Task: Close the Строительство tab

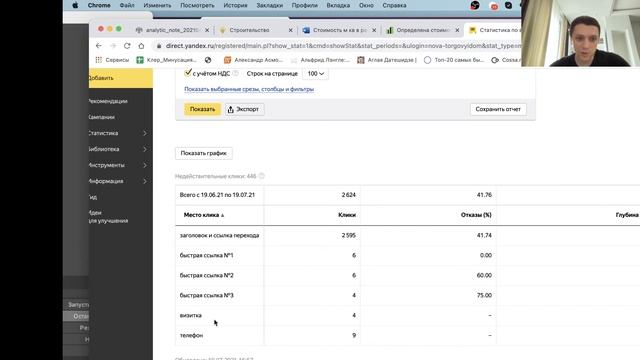Action: [x=291, y=30]
